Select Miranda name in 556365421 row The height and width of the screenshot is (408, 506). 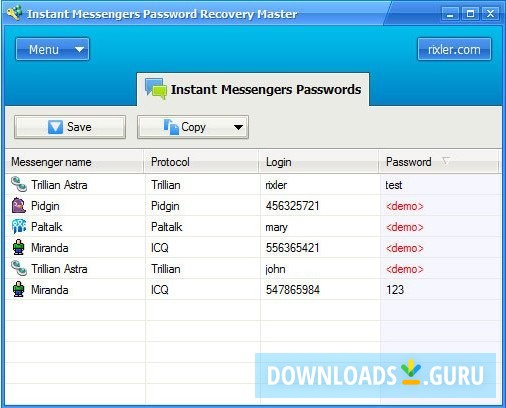tap(50, 248)
